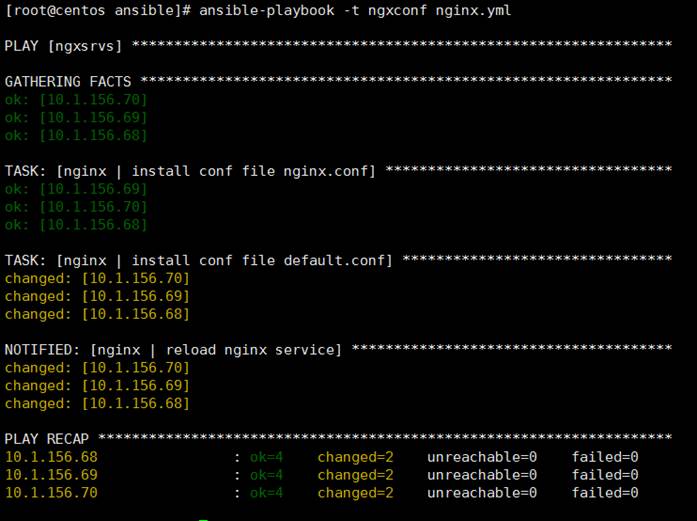Click 'changed: [10.1.156.68]' under default.conf task
The width and height of the screenshot is (697, 521).
coord(97,314)
